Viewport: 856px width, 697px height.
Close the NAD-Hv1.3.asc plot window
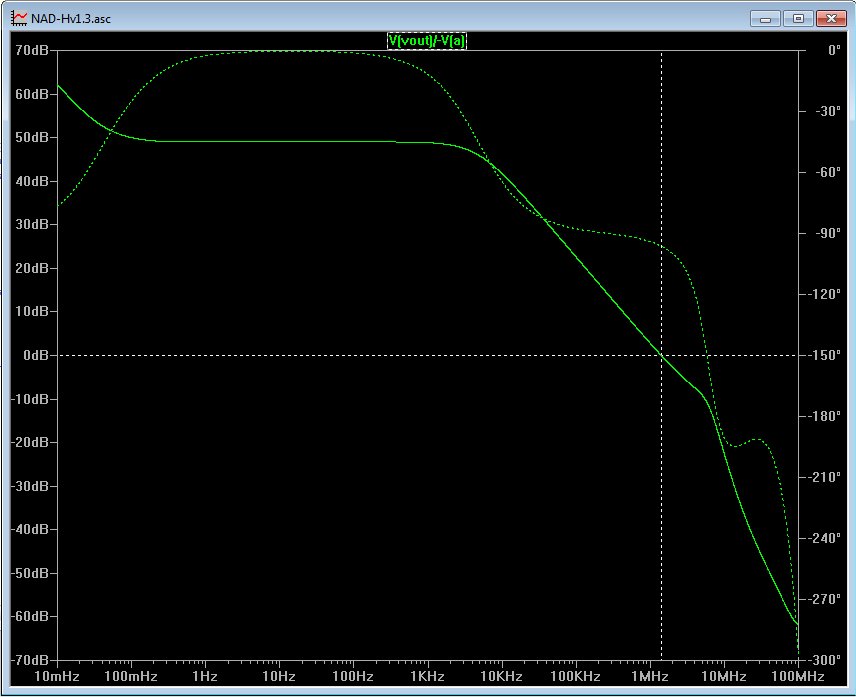[830, 19]
